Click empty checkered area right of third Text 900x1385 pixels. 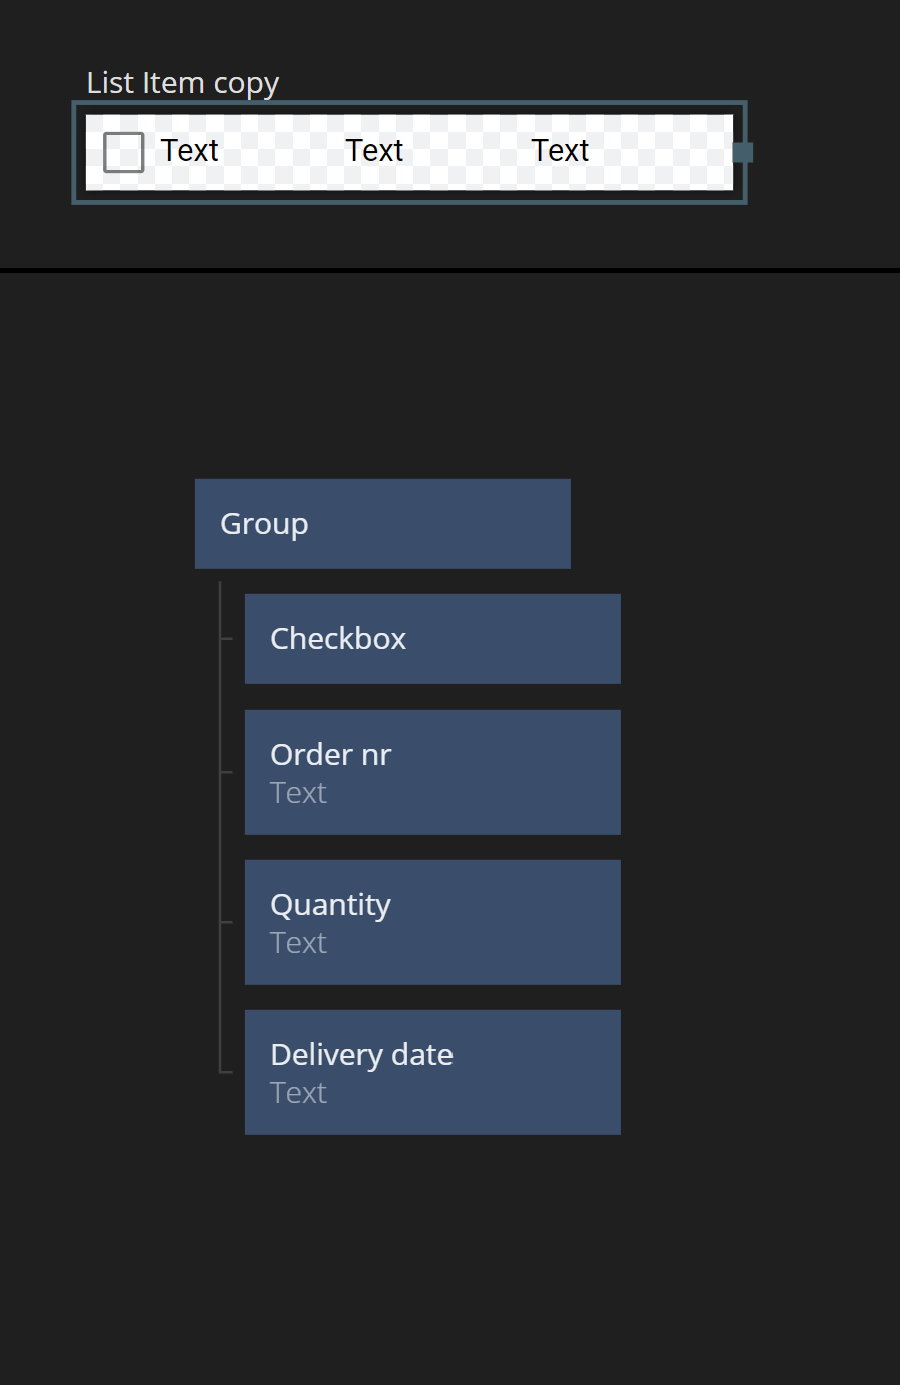pyautogui.click(x=665, y=151)
